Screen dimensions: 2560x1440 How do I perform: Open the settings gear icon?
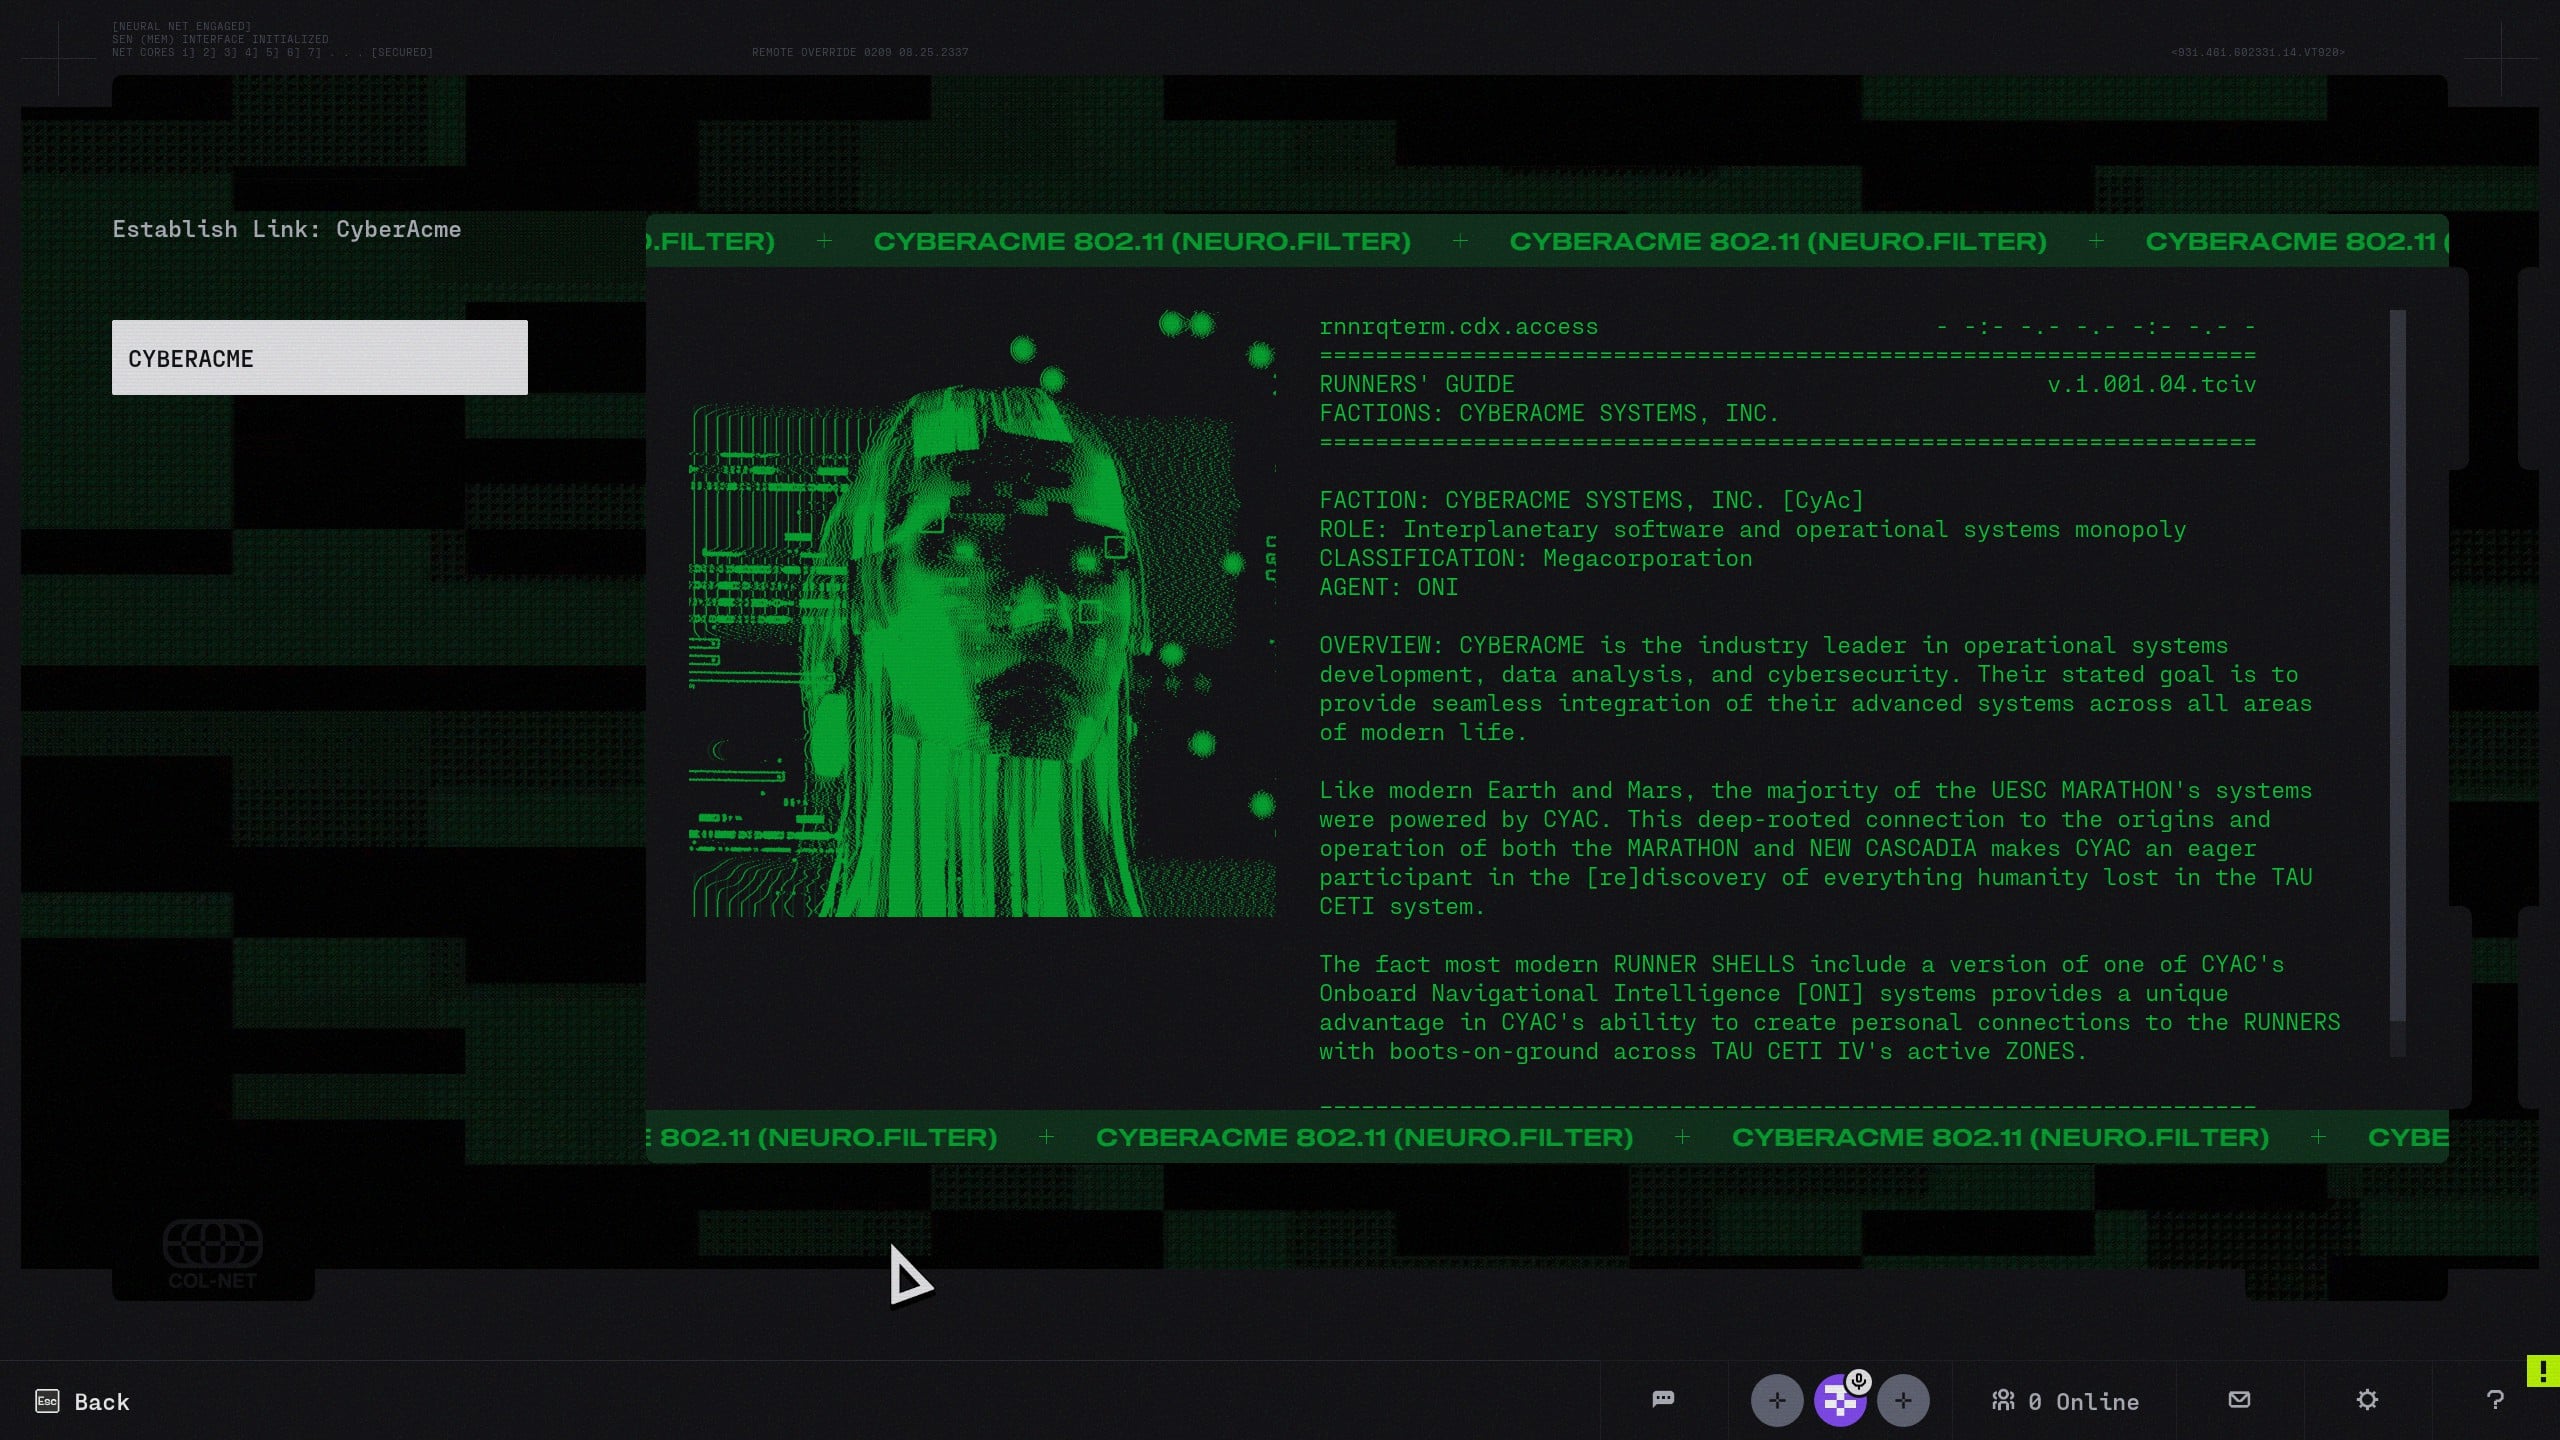(2366, 1399)
